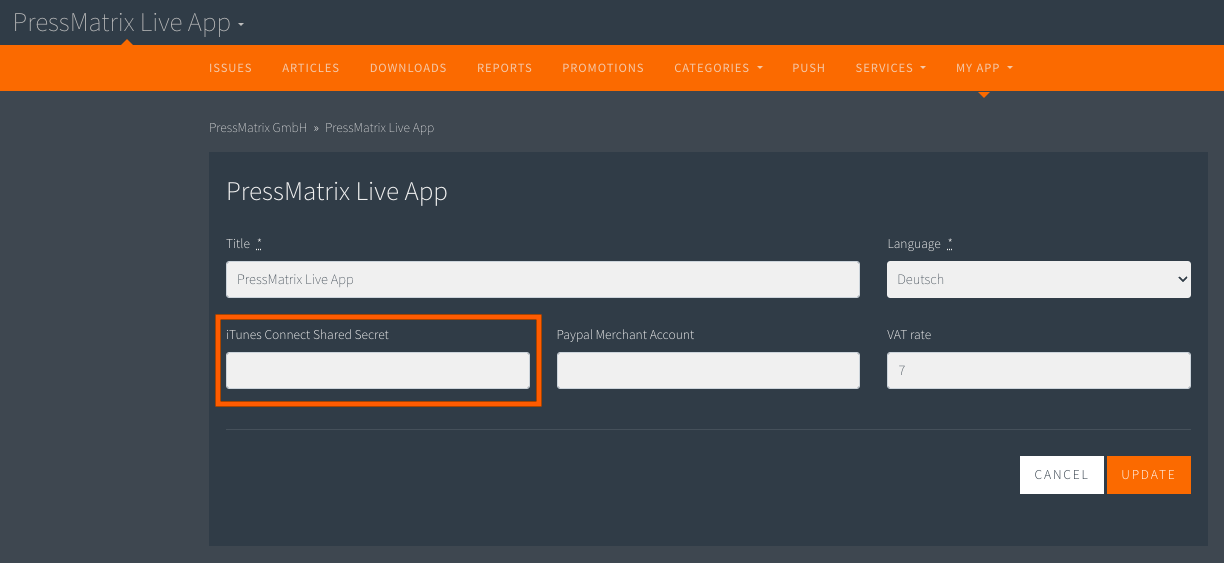Open the Push section

tap(809, 68)
